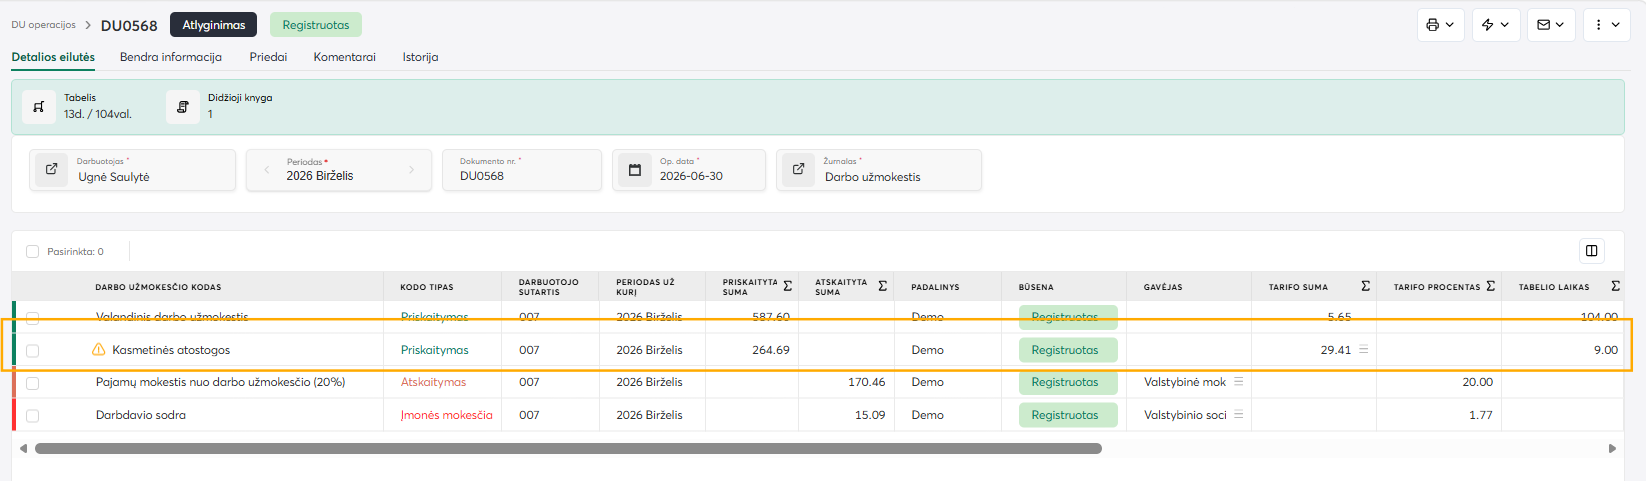Screen dimensions: 1646x481
Task: Open the lightning quick actions dropdown
Action: 1496,25
